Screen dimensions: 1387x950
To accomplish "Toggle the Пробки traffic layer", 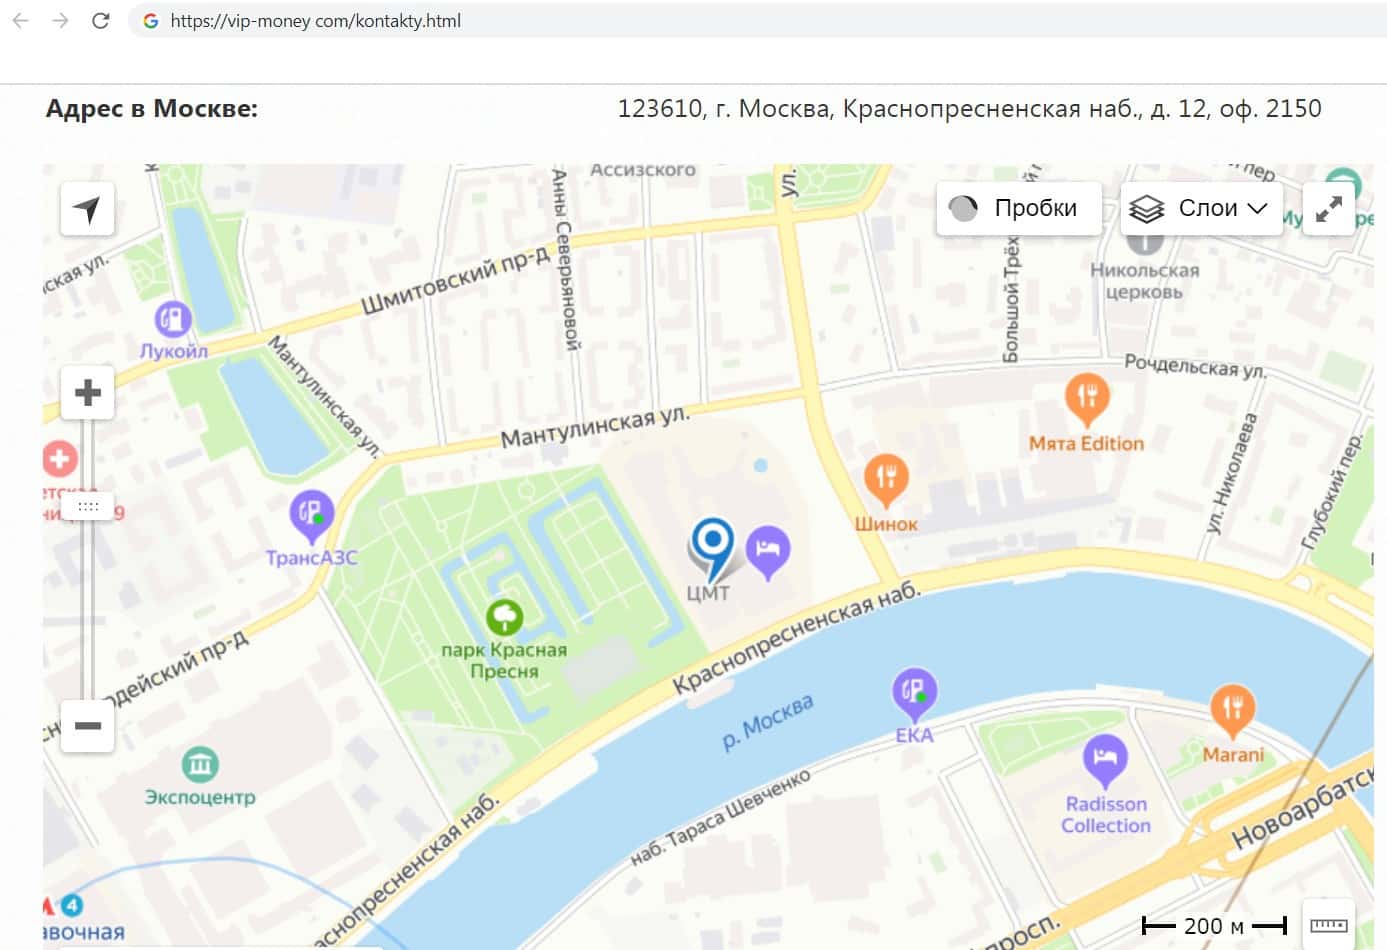I will 1018,208.
